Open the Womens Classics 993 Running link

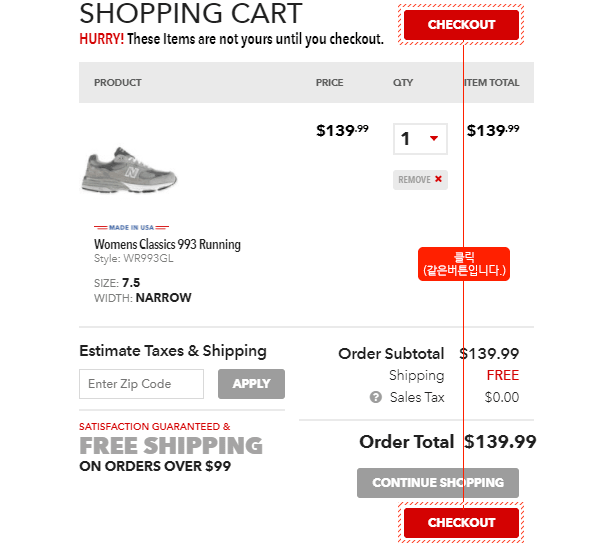pos(167,244)
